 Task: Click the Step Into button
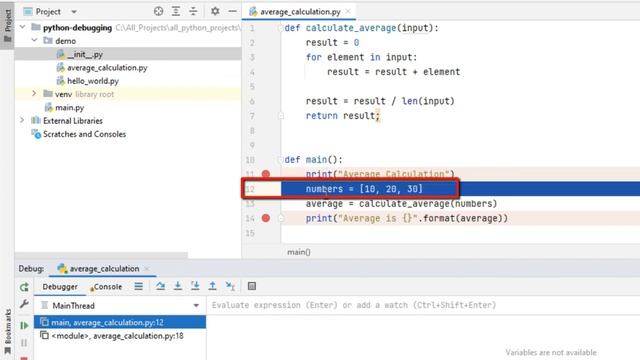click(178, 286)
